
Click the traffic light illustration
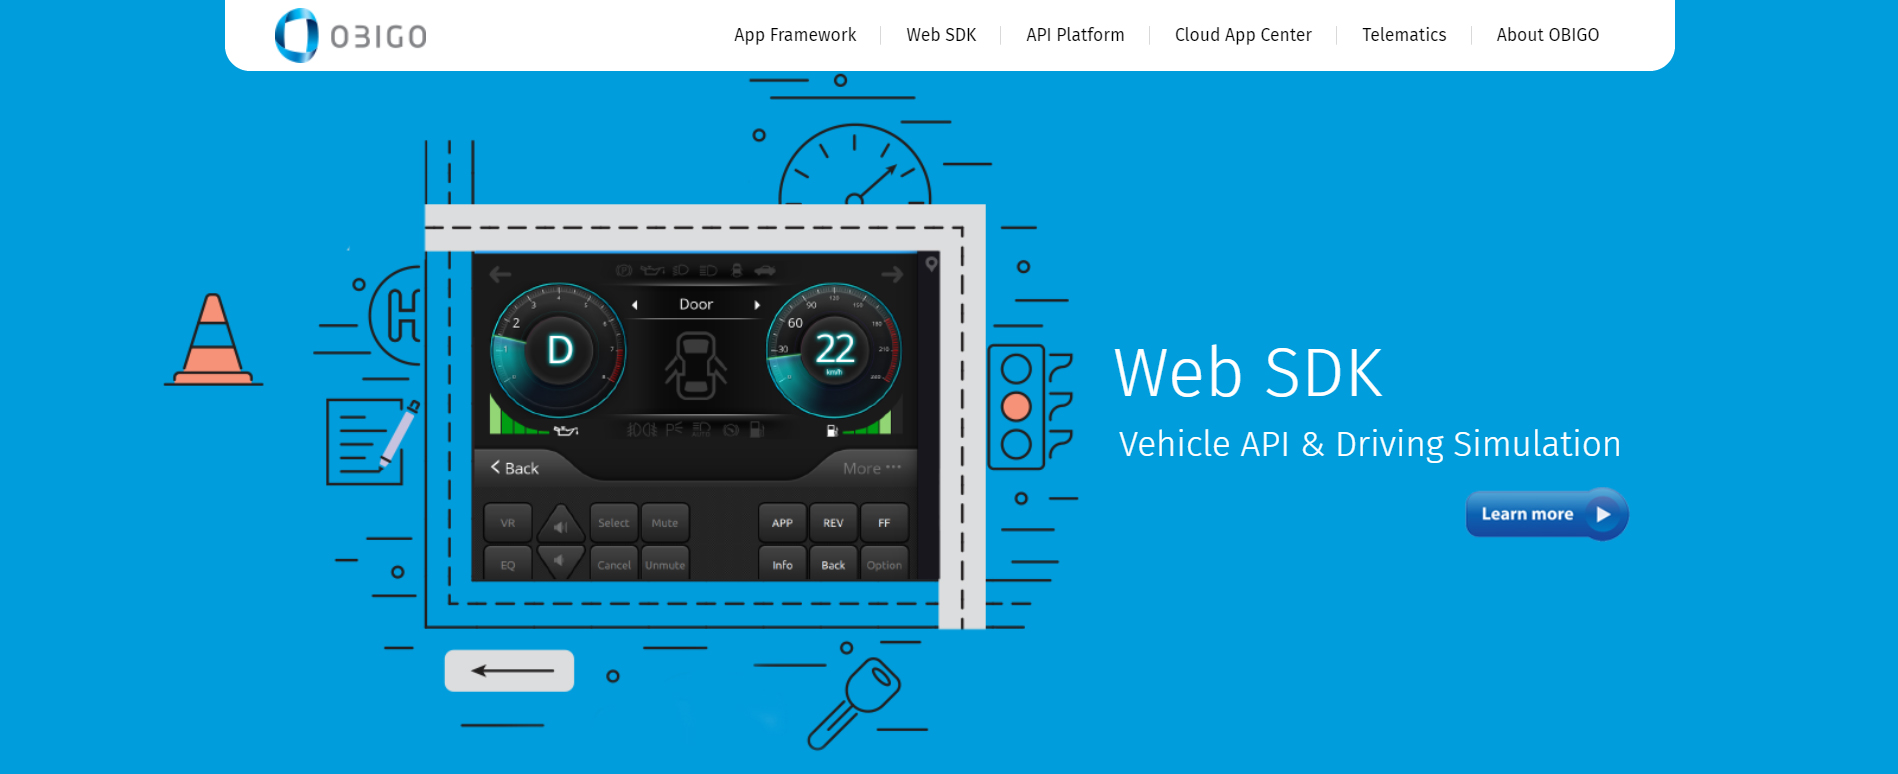[x=1017, y=407]
